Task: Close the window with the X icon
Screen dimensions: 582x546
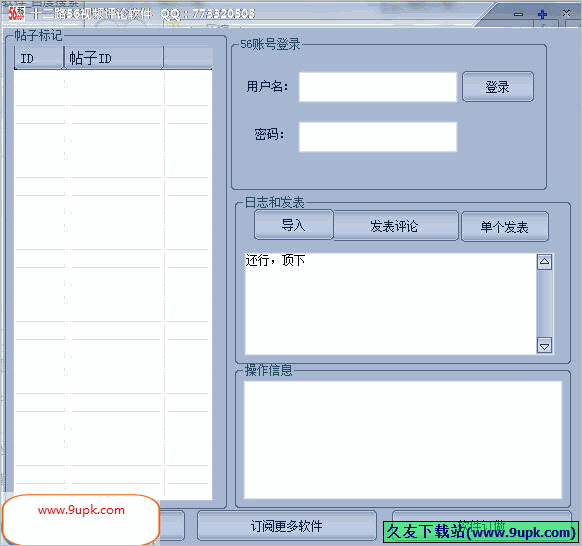Action: click(566, 13)
